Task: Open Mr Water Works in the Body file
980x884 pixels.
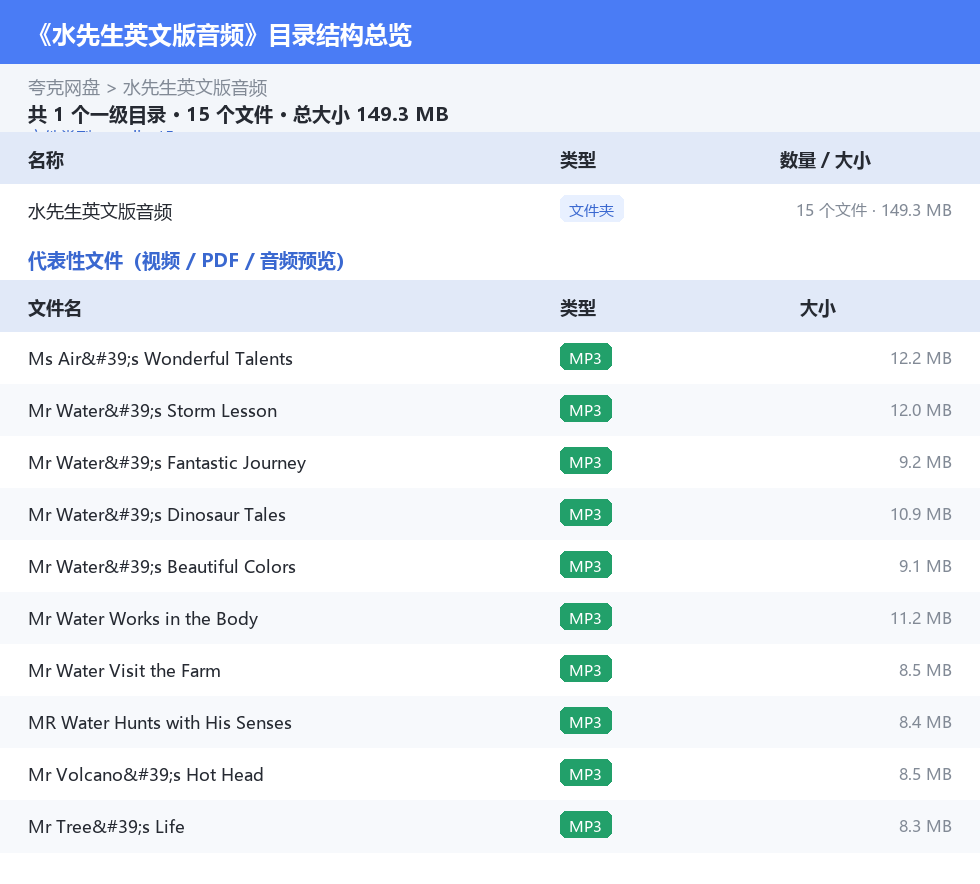Action: point(143,618)
